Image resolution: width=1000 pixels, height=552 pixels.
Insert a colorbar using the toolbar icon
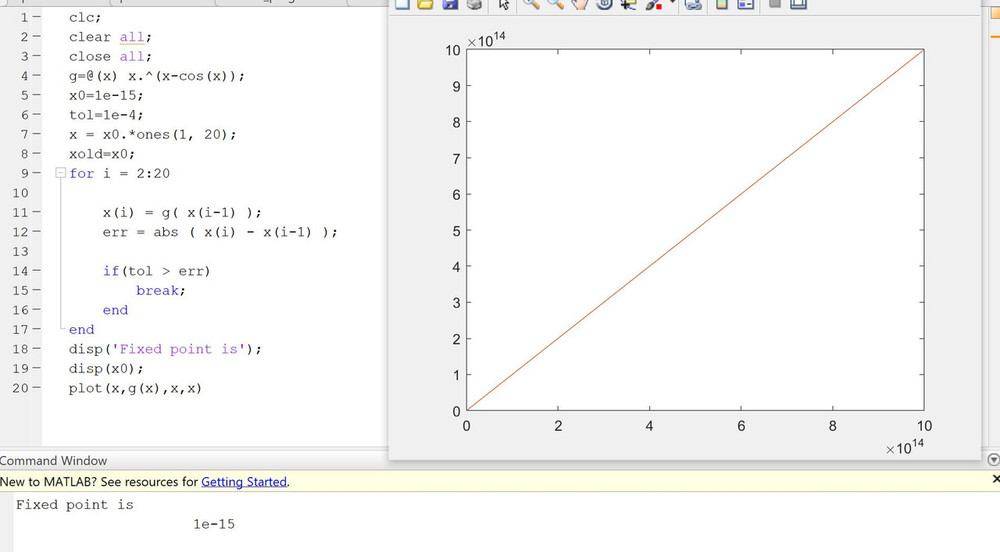(x=721, y=4)
